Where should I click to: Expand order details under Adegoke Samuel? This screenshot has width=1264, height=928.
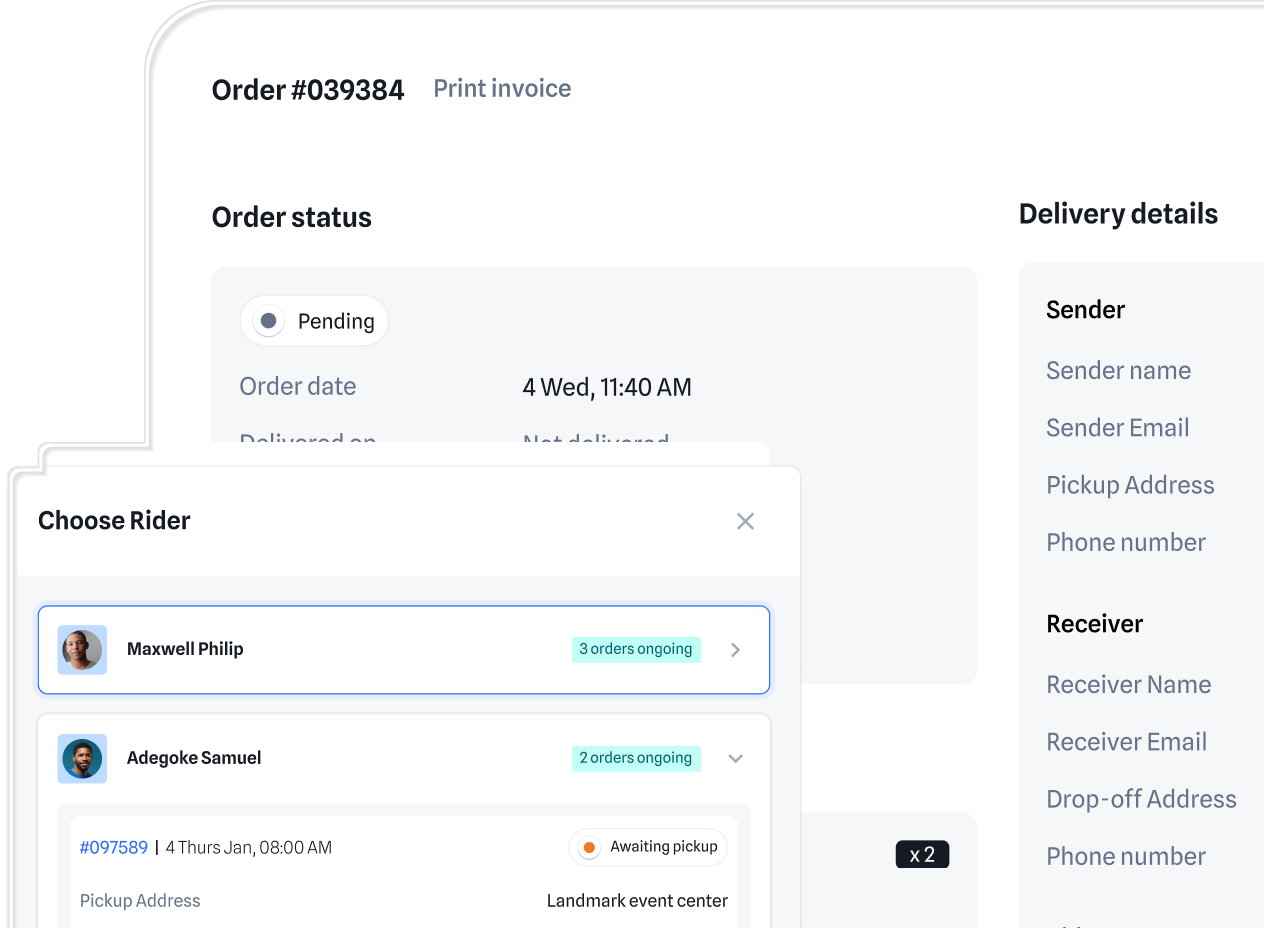click(735, 758)
